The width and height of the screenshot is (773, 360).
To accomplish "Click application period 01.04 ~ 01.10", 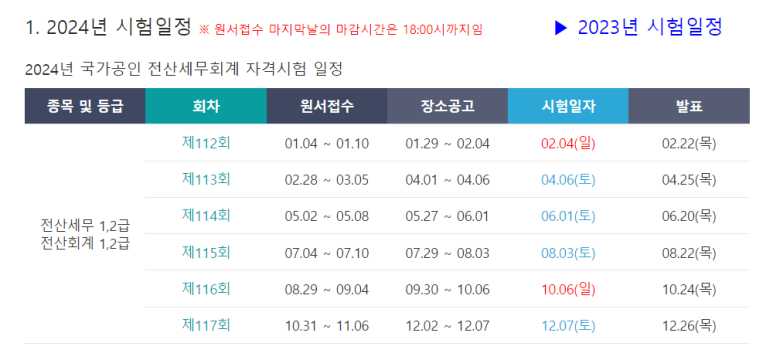I will [327, 144].
